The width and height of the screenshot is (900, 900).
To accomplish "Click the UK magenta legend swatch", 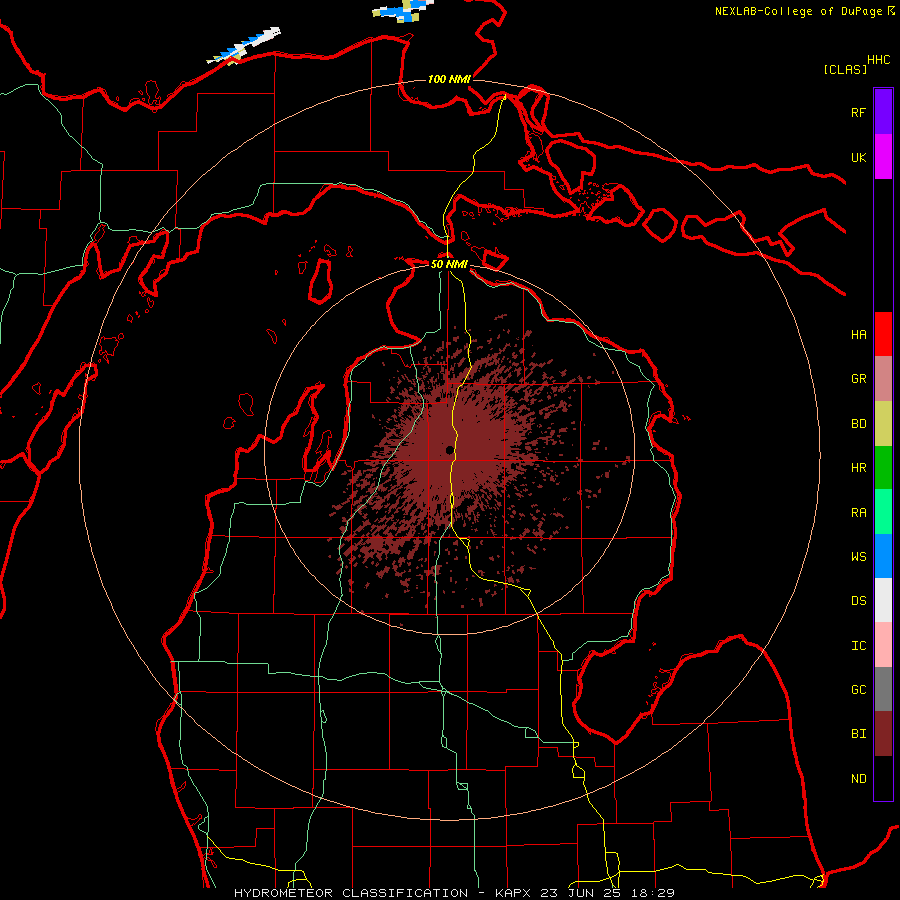I will 883,156.
